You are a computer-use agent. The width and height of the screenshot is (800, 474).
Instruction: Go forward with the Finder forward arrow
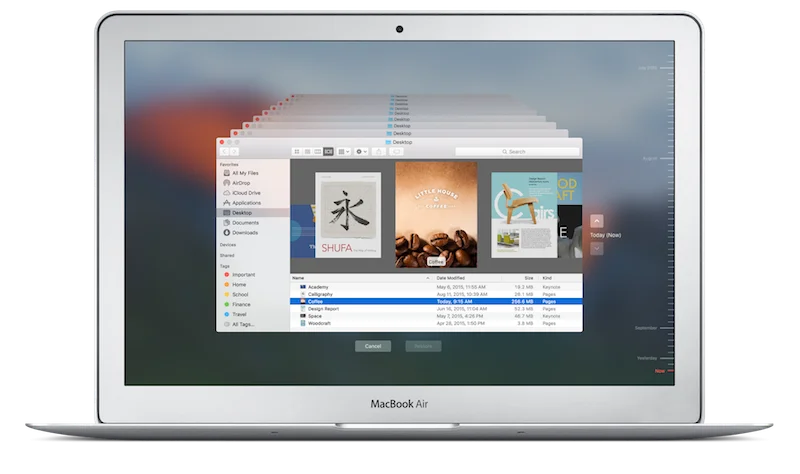[x=234, y=152]
